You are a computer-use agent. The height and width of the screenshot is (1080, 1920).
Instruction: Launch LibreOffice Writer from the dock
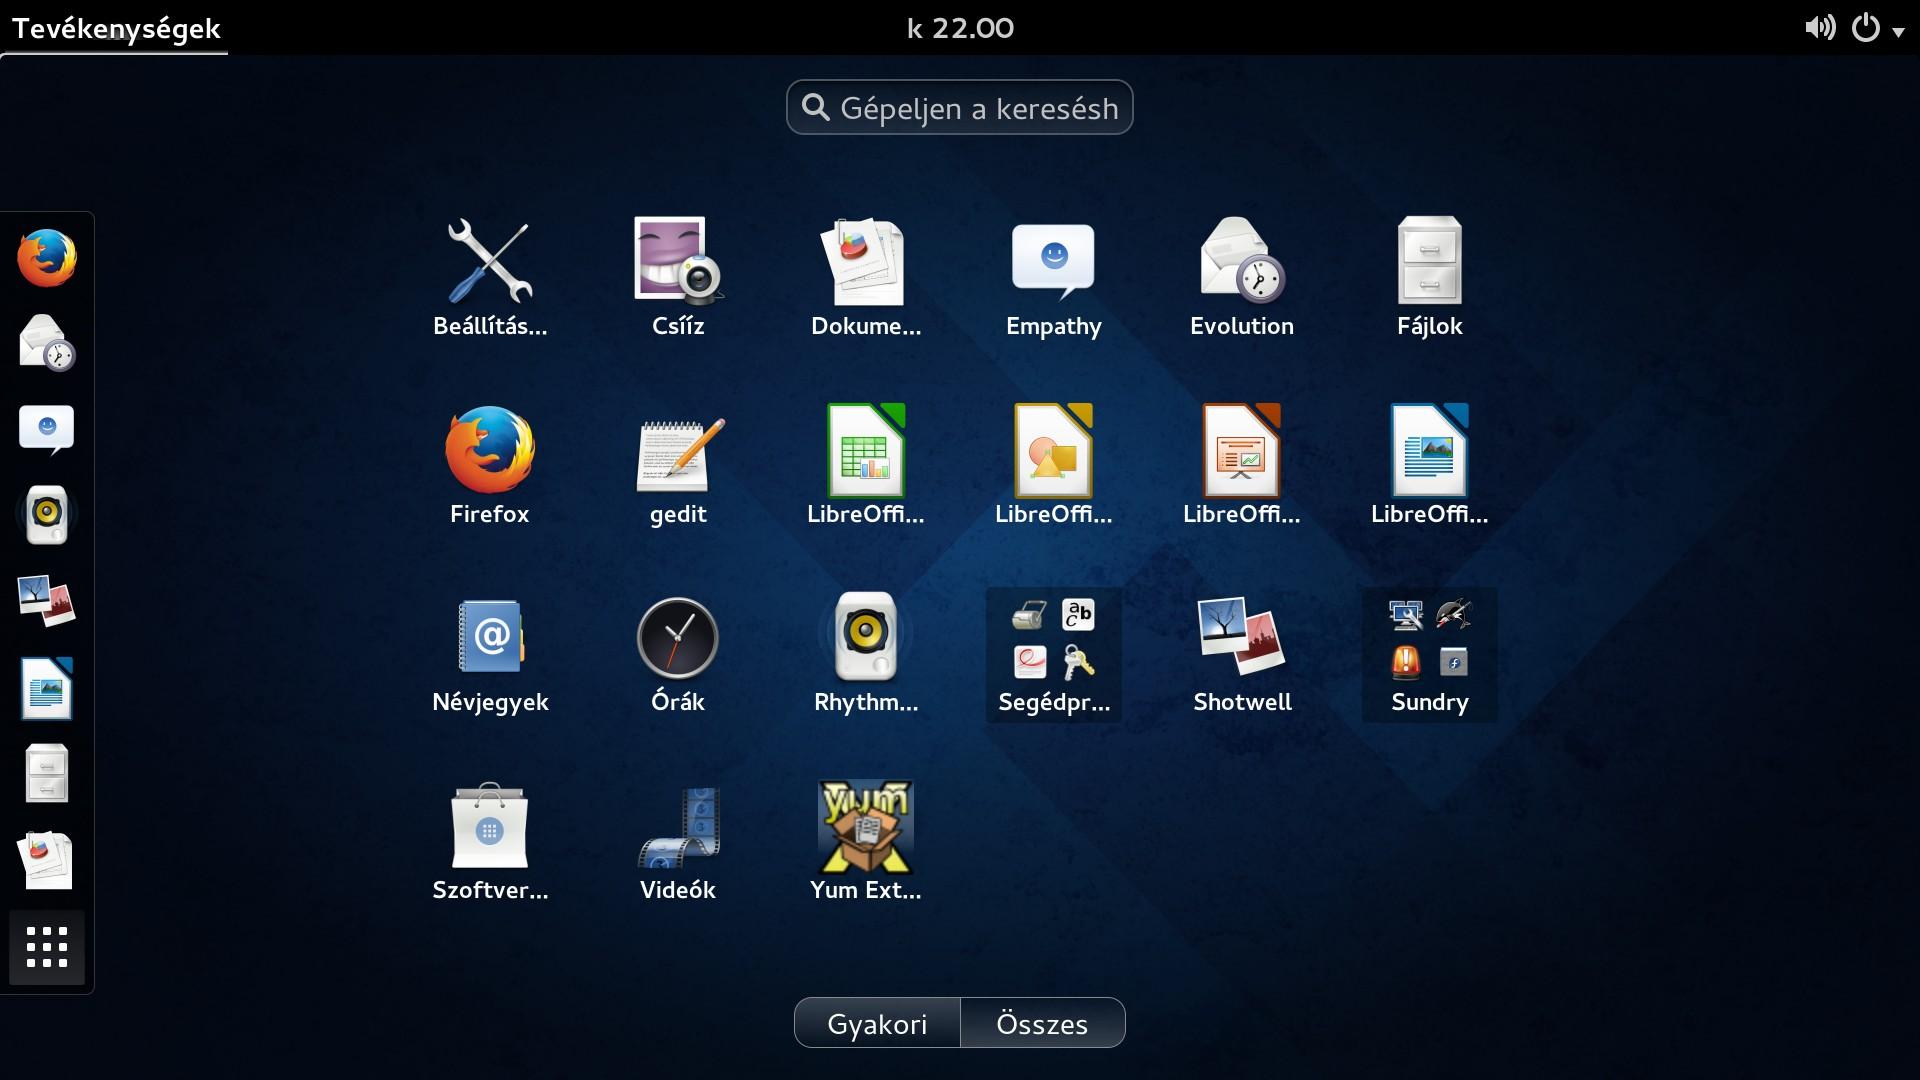[47, 688]
